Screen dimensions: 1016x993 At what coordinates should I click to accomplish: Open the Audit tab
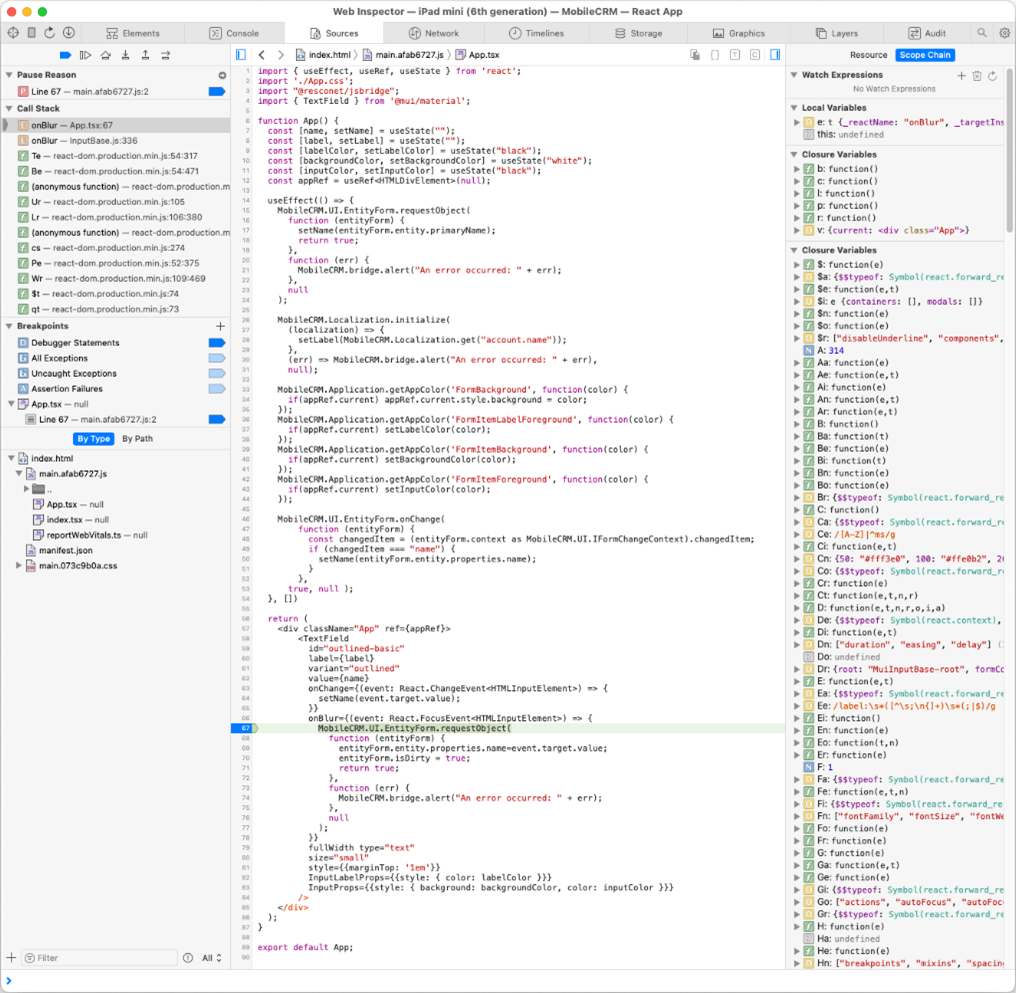(x=927, y=33)
